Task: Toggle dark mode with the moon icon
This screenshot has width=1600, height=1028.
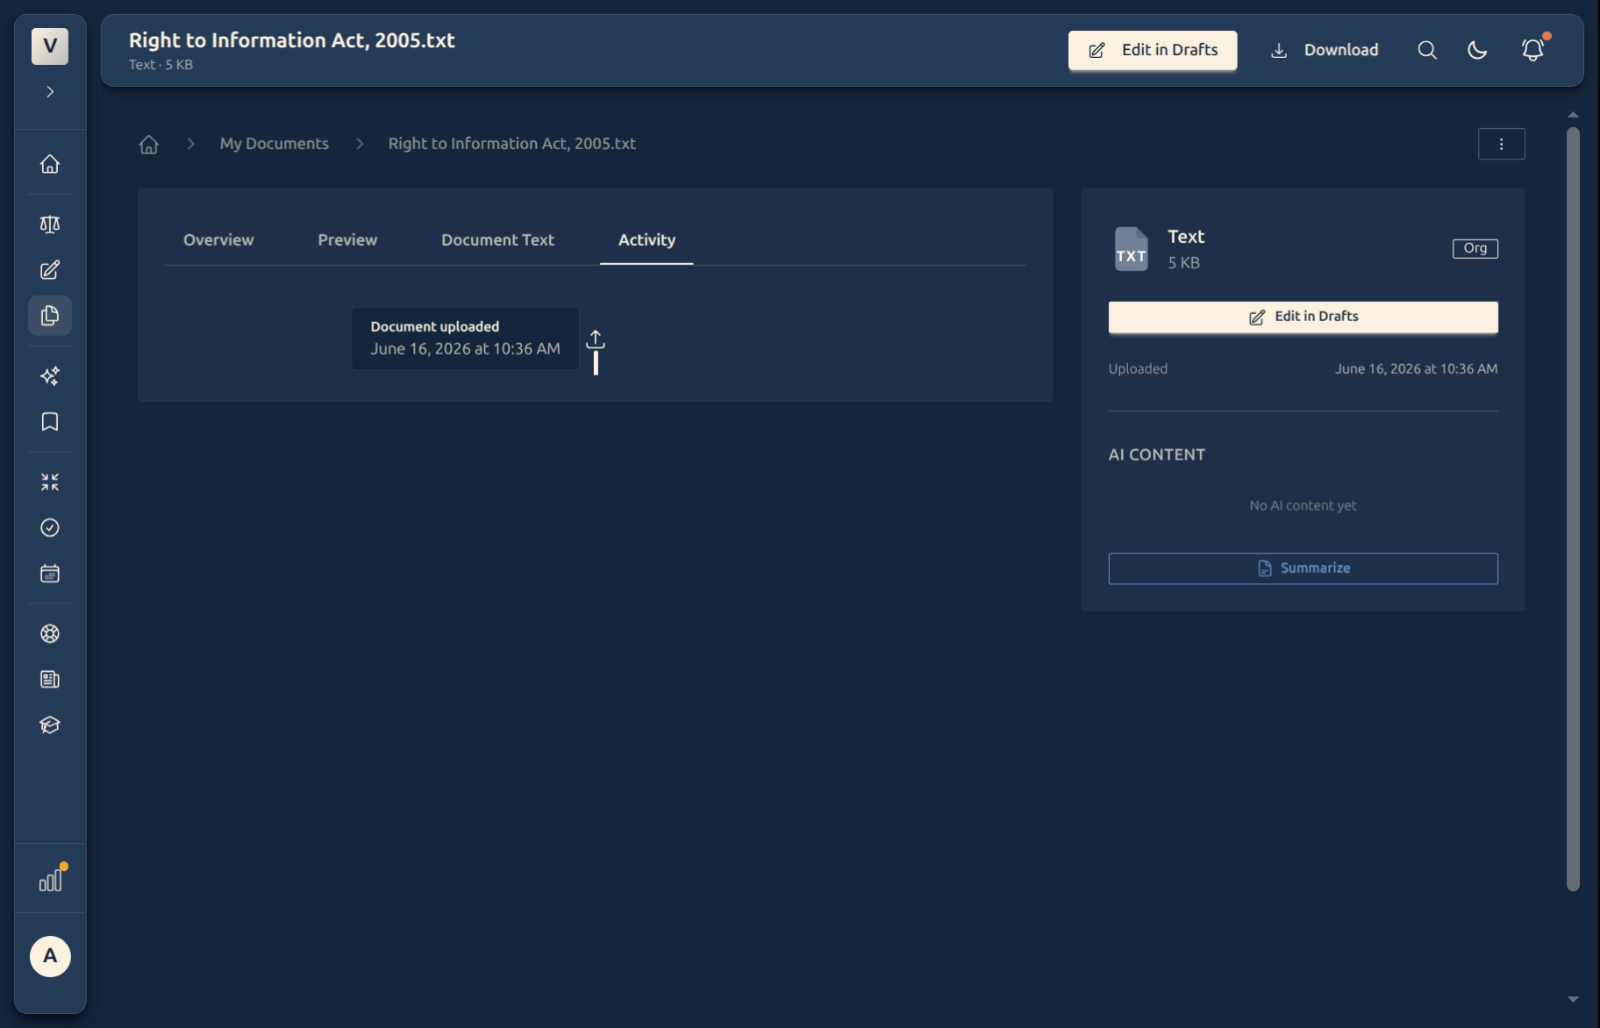Action: tap(1477, 50)
